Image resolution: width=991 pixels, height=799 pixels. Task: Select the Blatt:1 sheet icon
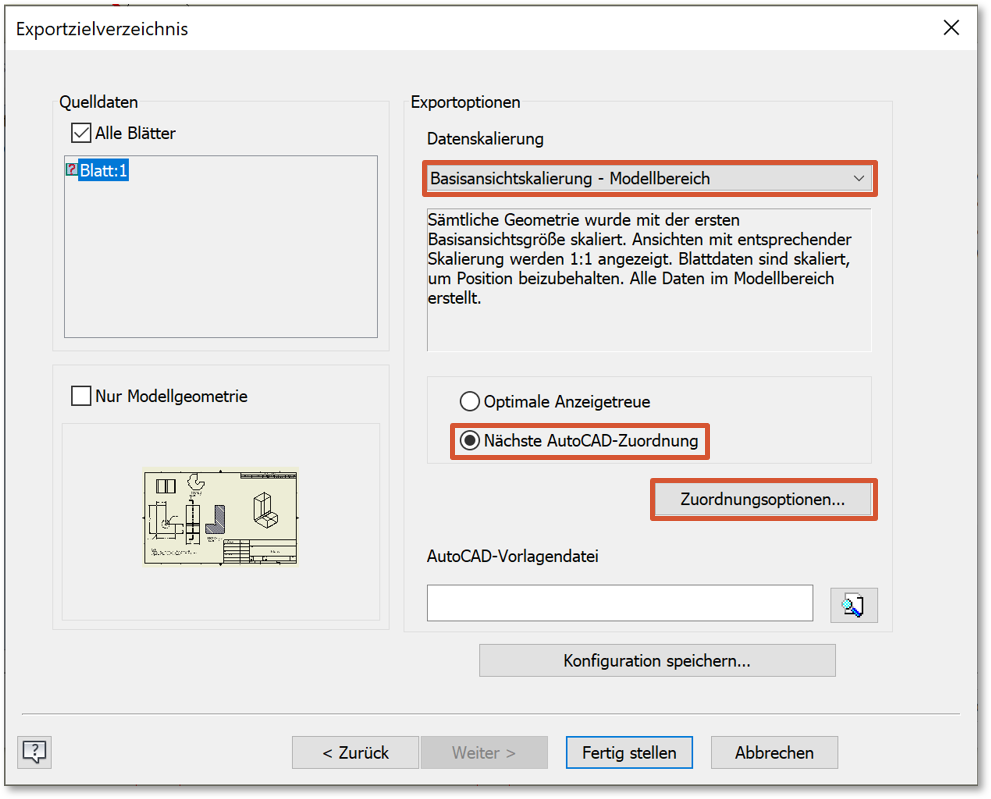(x=71, y=169)
